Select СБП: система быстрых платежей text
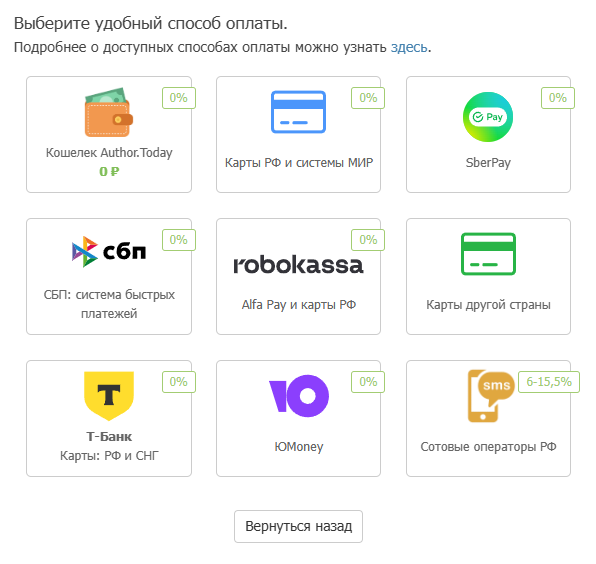 109,304
